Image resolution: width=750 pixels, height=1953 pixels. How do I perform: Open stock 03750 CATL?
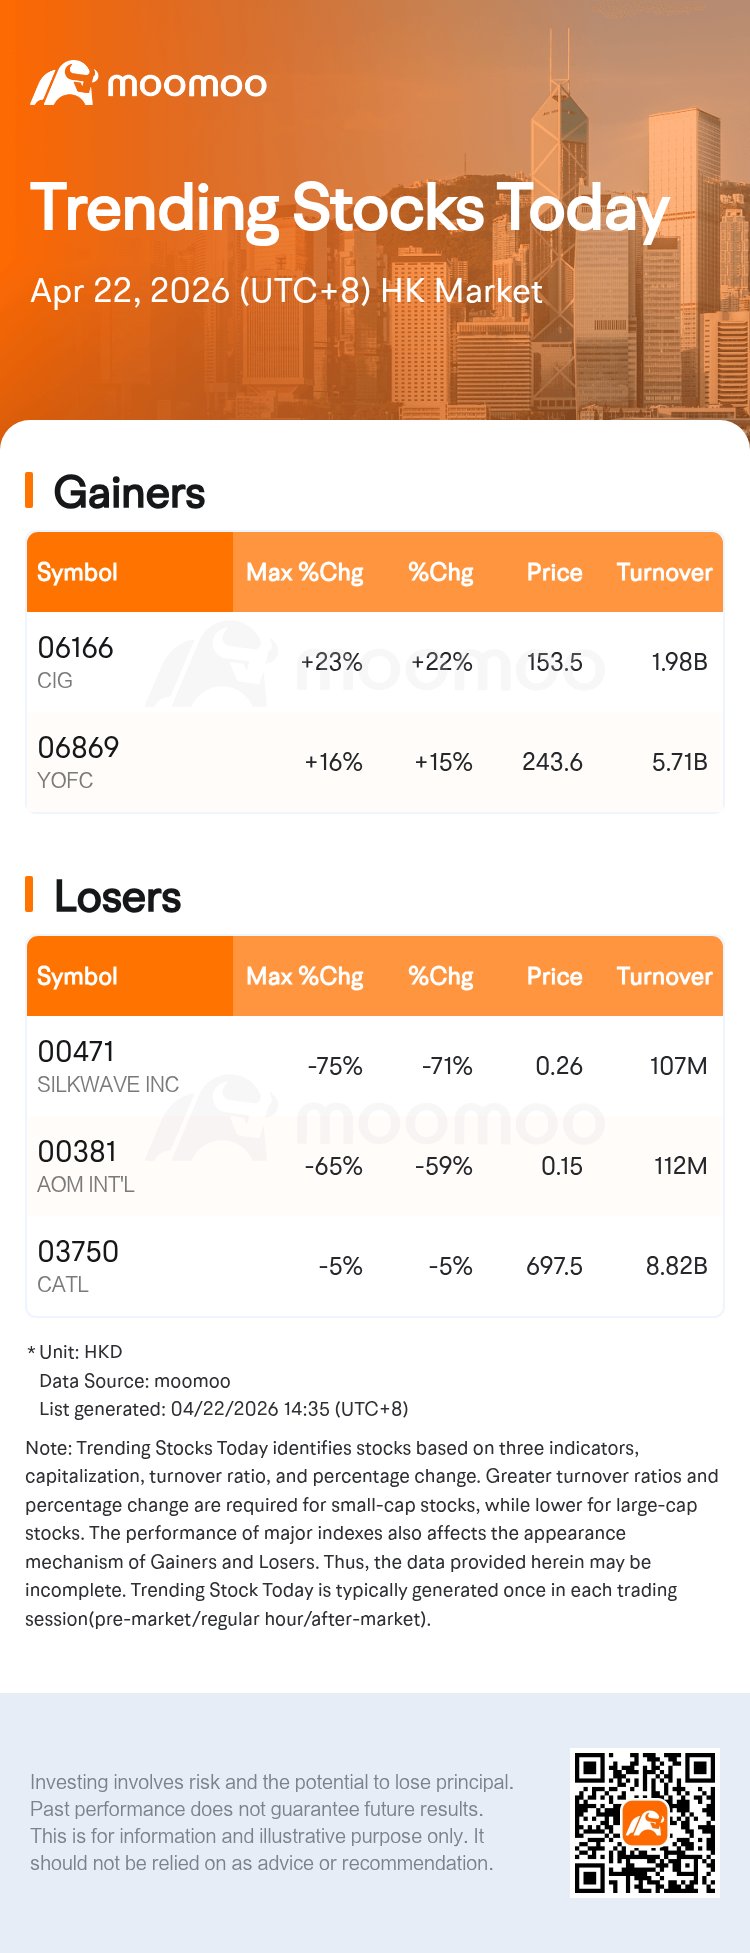point(78,1266)
